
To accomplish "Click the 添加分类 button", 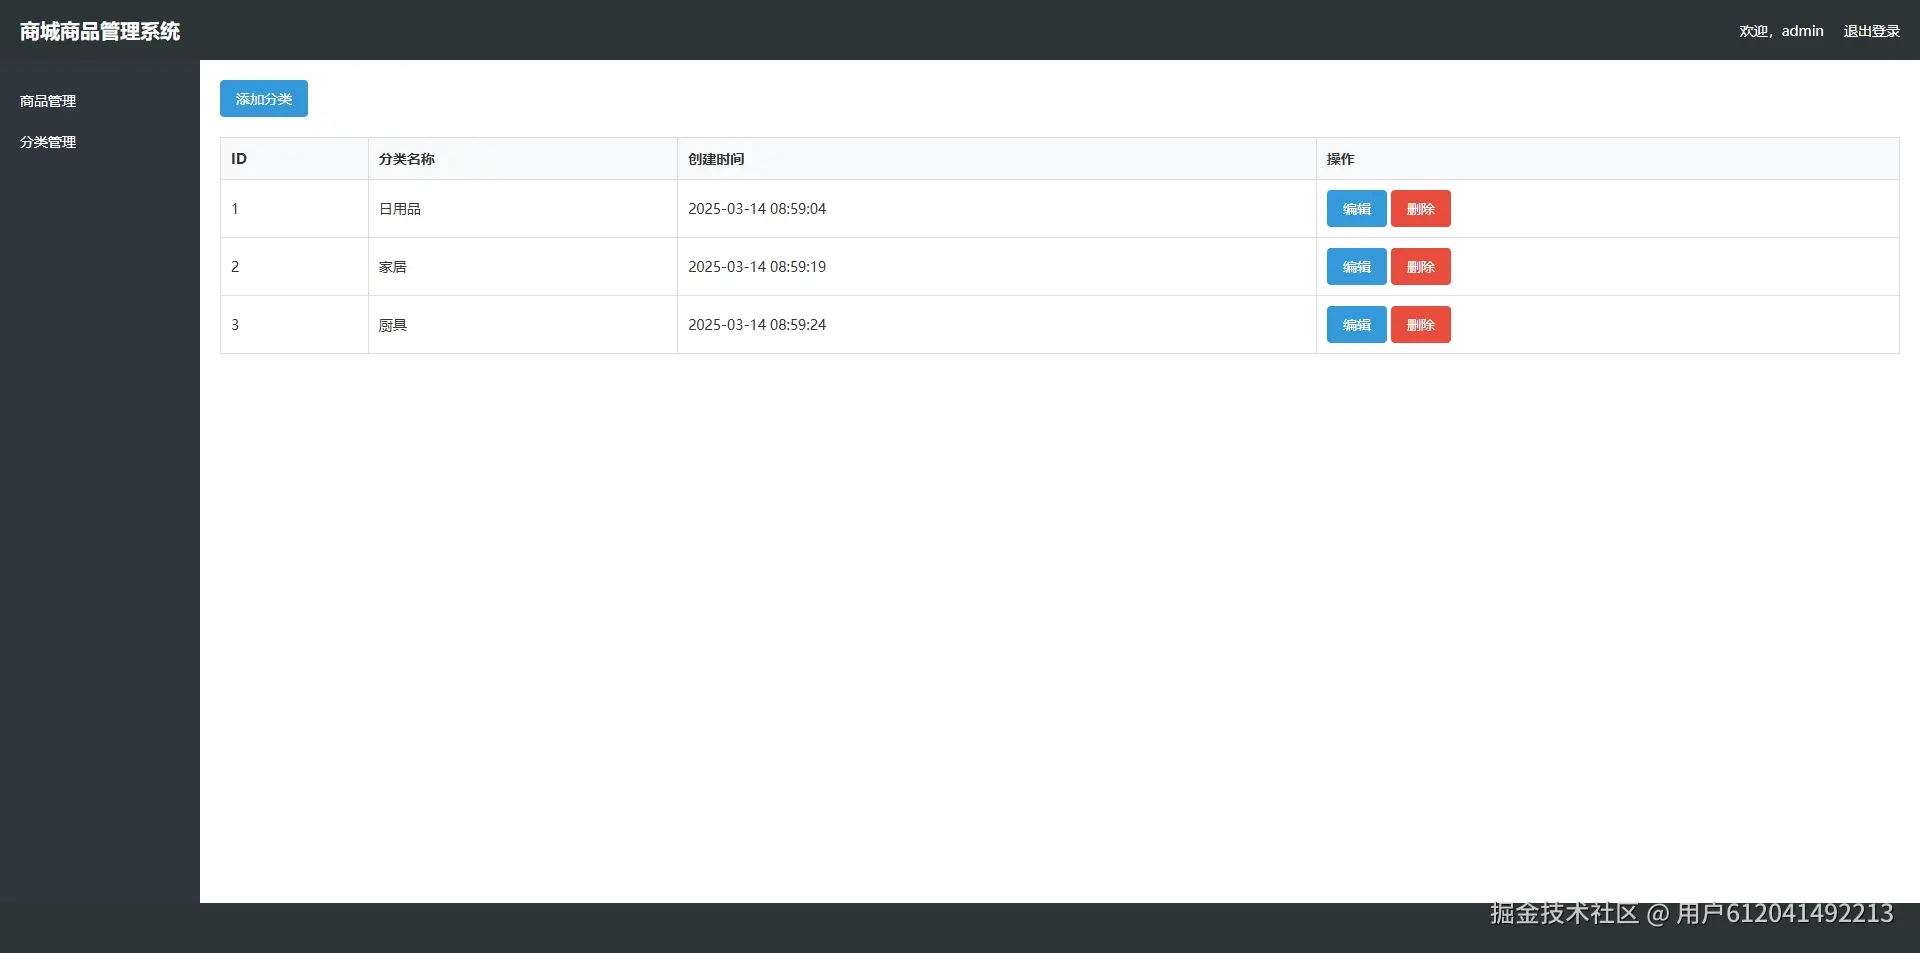I will (x=264, y=99).
